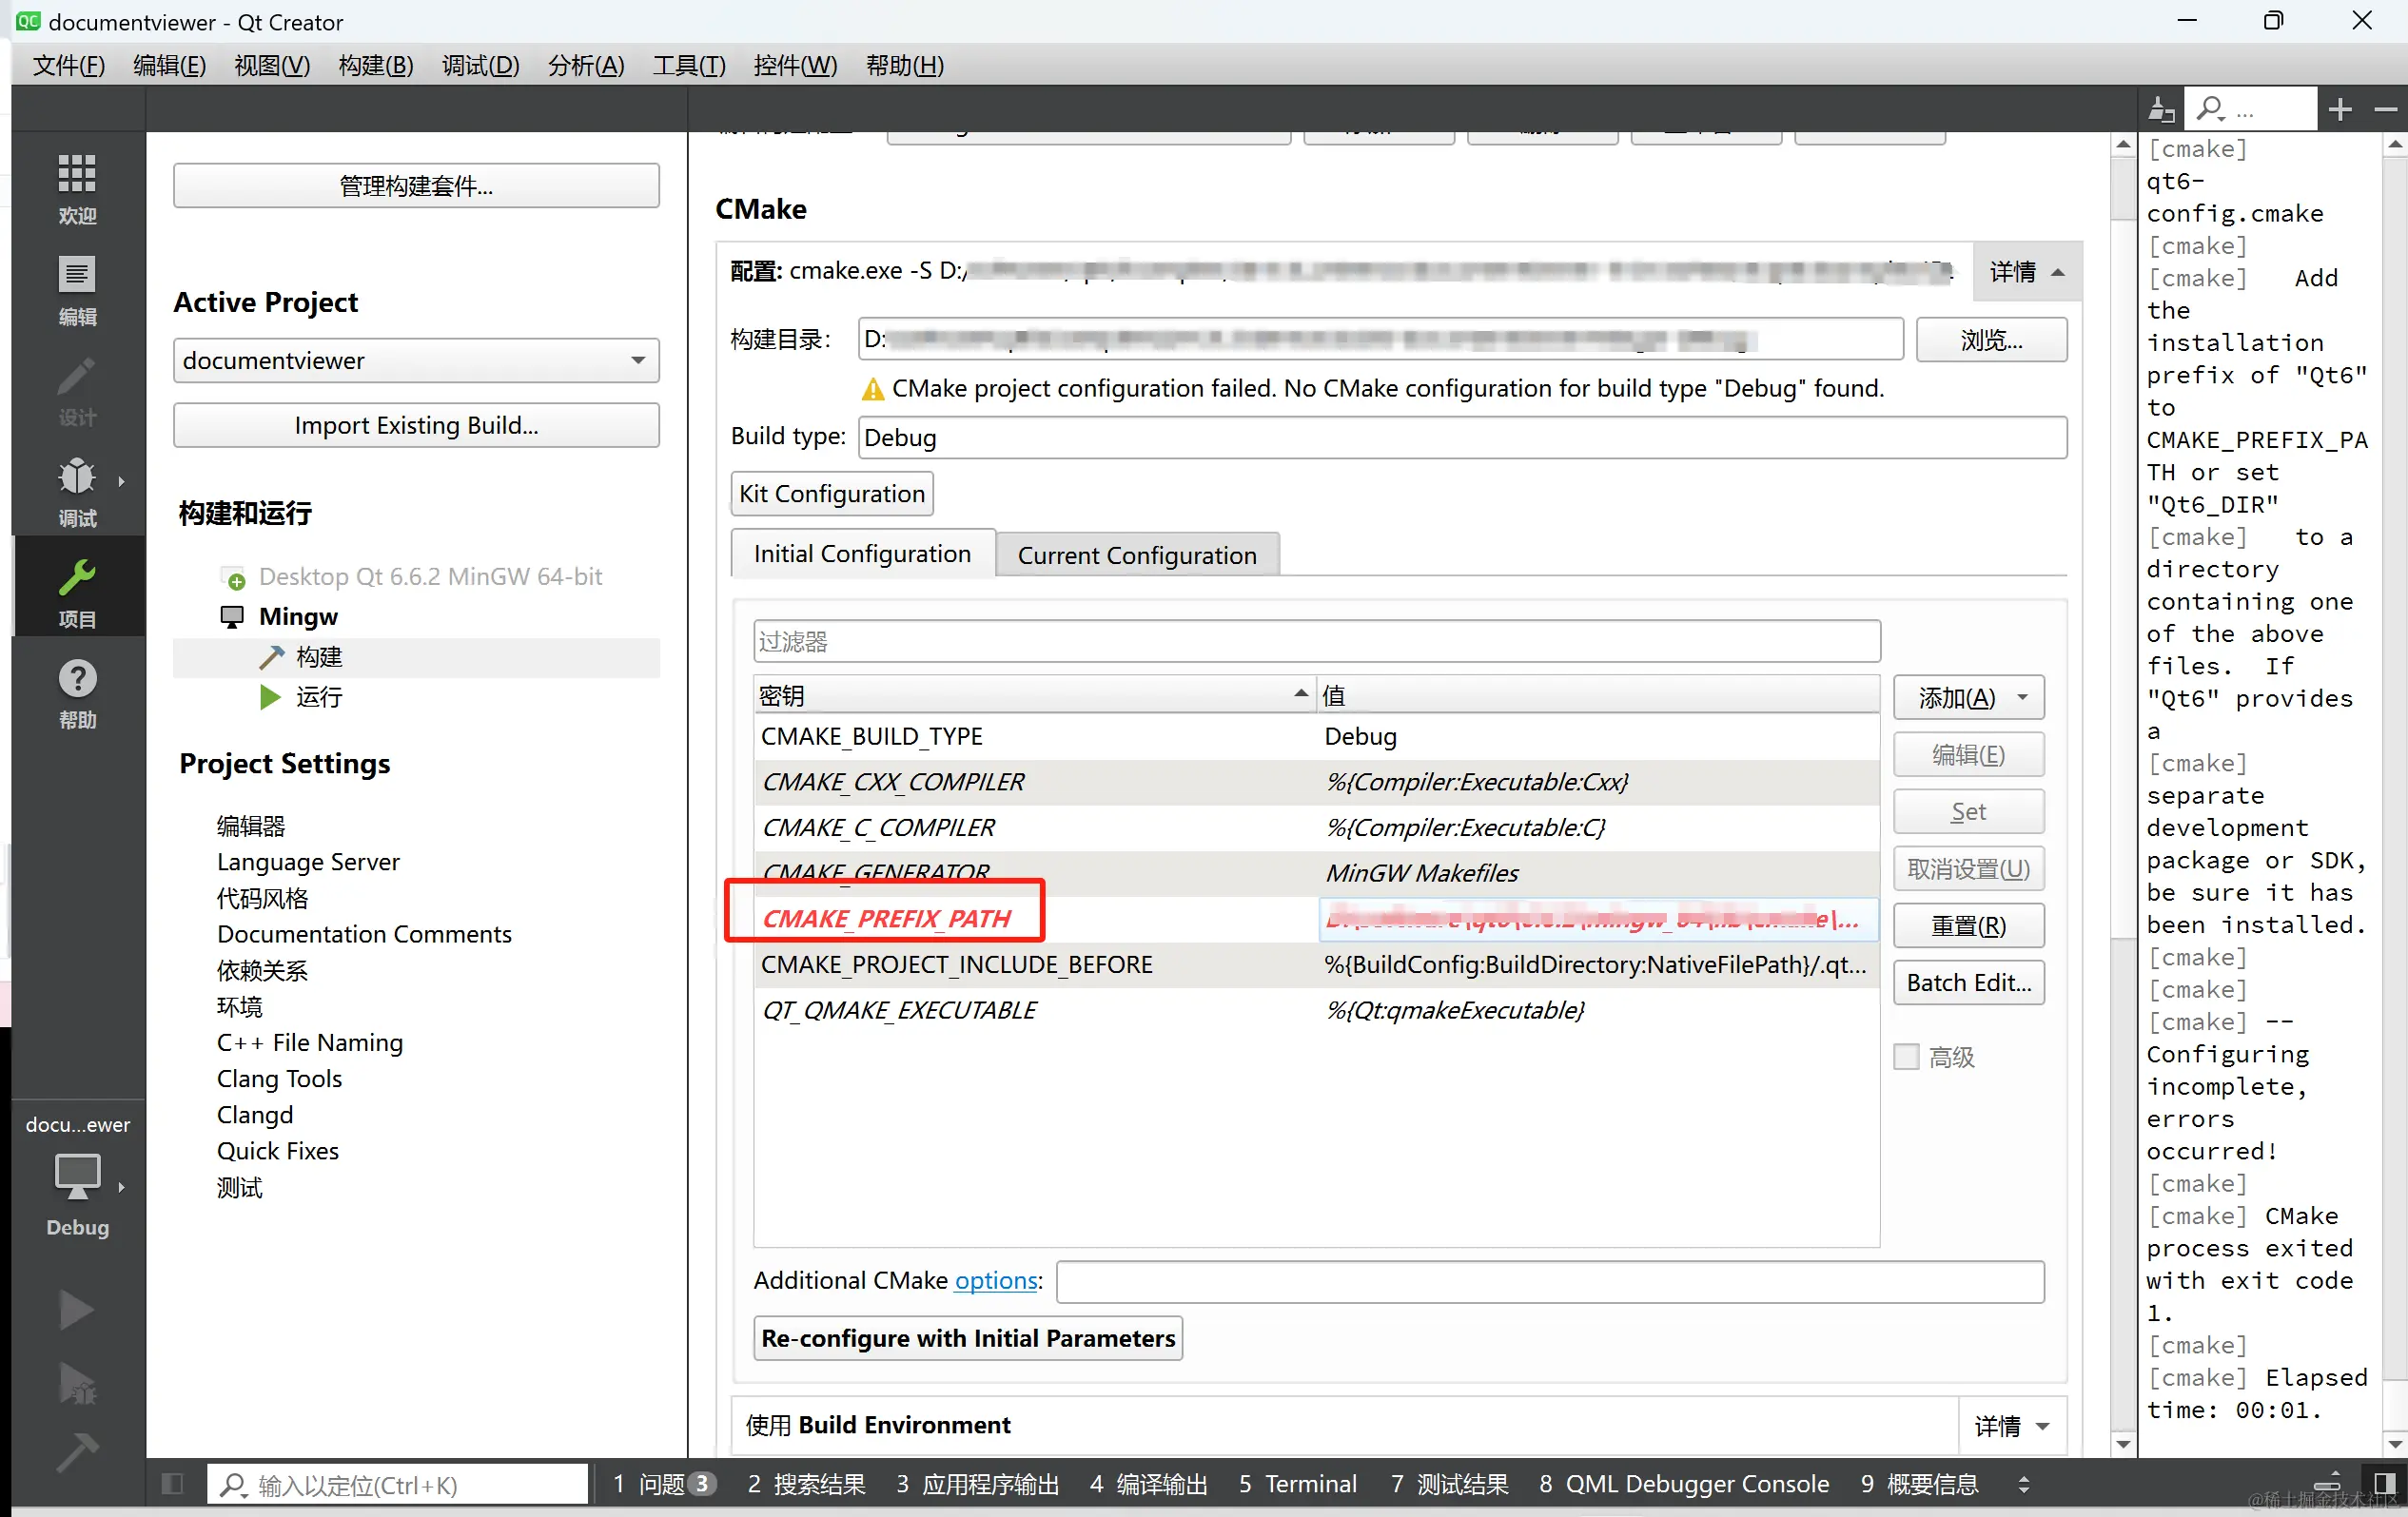Click the 过滤器 filter input field
Screen dimensions: 2408x1517
[x=1316, y=641]
